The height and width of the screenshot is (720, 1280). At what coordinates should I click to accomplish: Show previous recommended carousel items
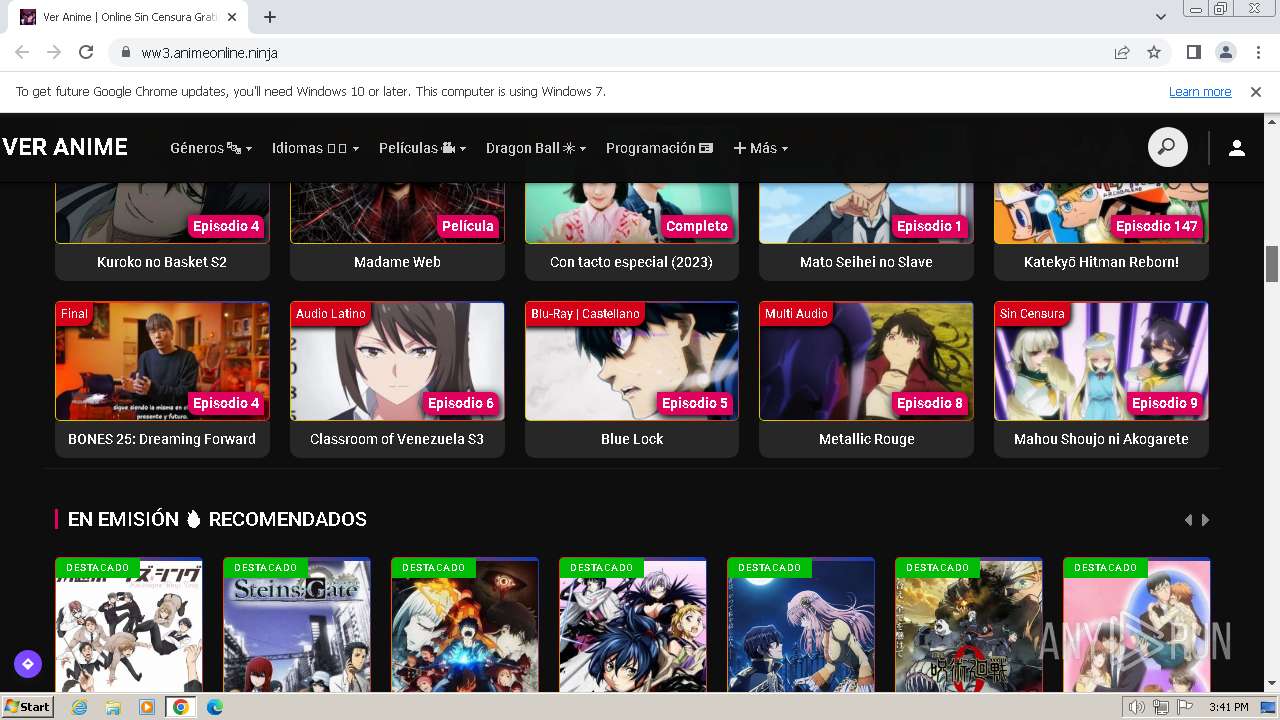[x=1188, y=520]
